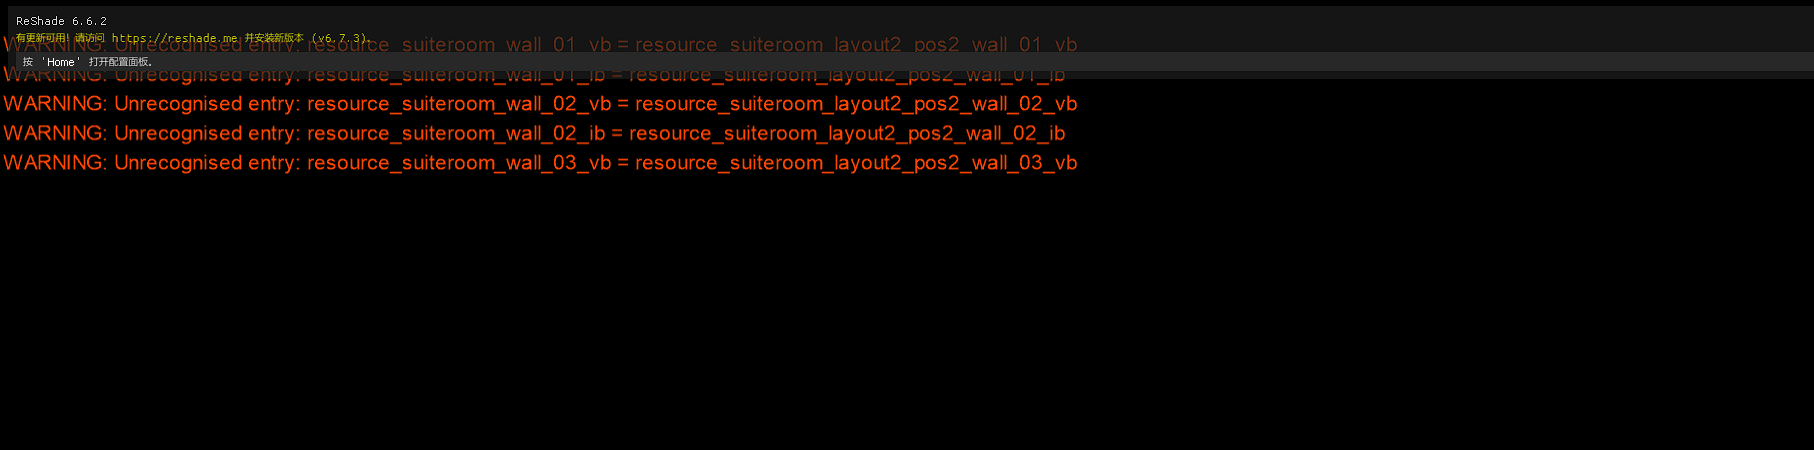
Task: Click the ReShade 6.6.2 title text
Action: click(x=61, y=21)
